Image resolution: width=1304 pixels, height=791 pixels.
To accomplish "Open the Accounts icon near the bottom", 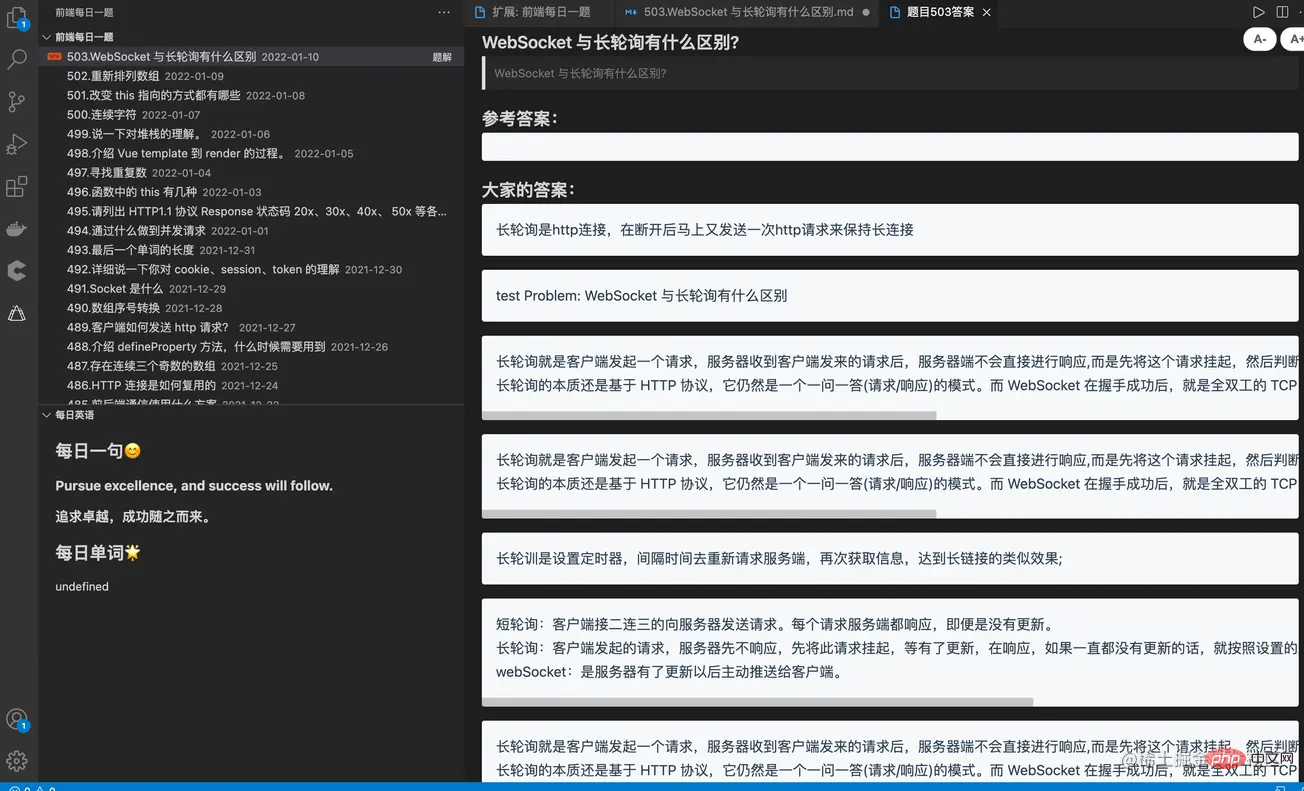I will 18,719.
